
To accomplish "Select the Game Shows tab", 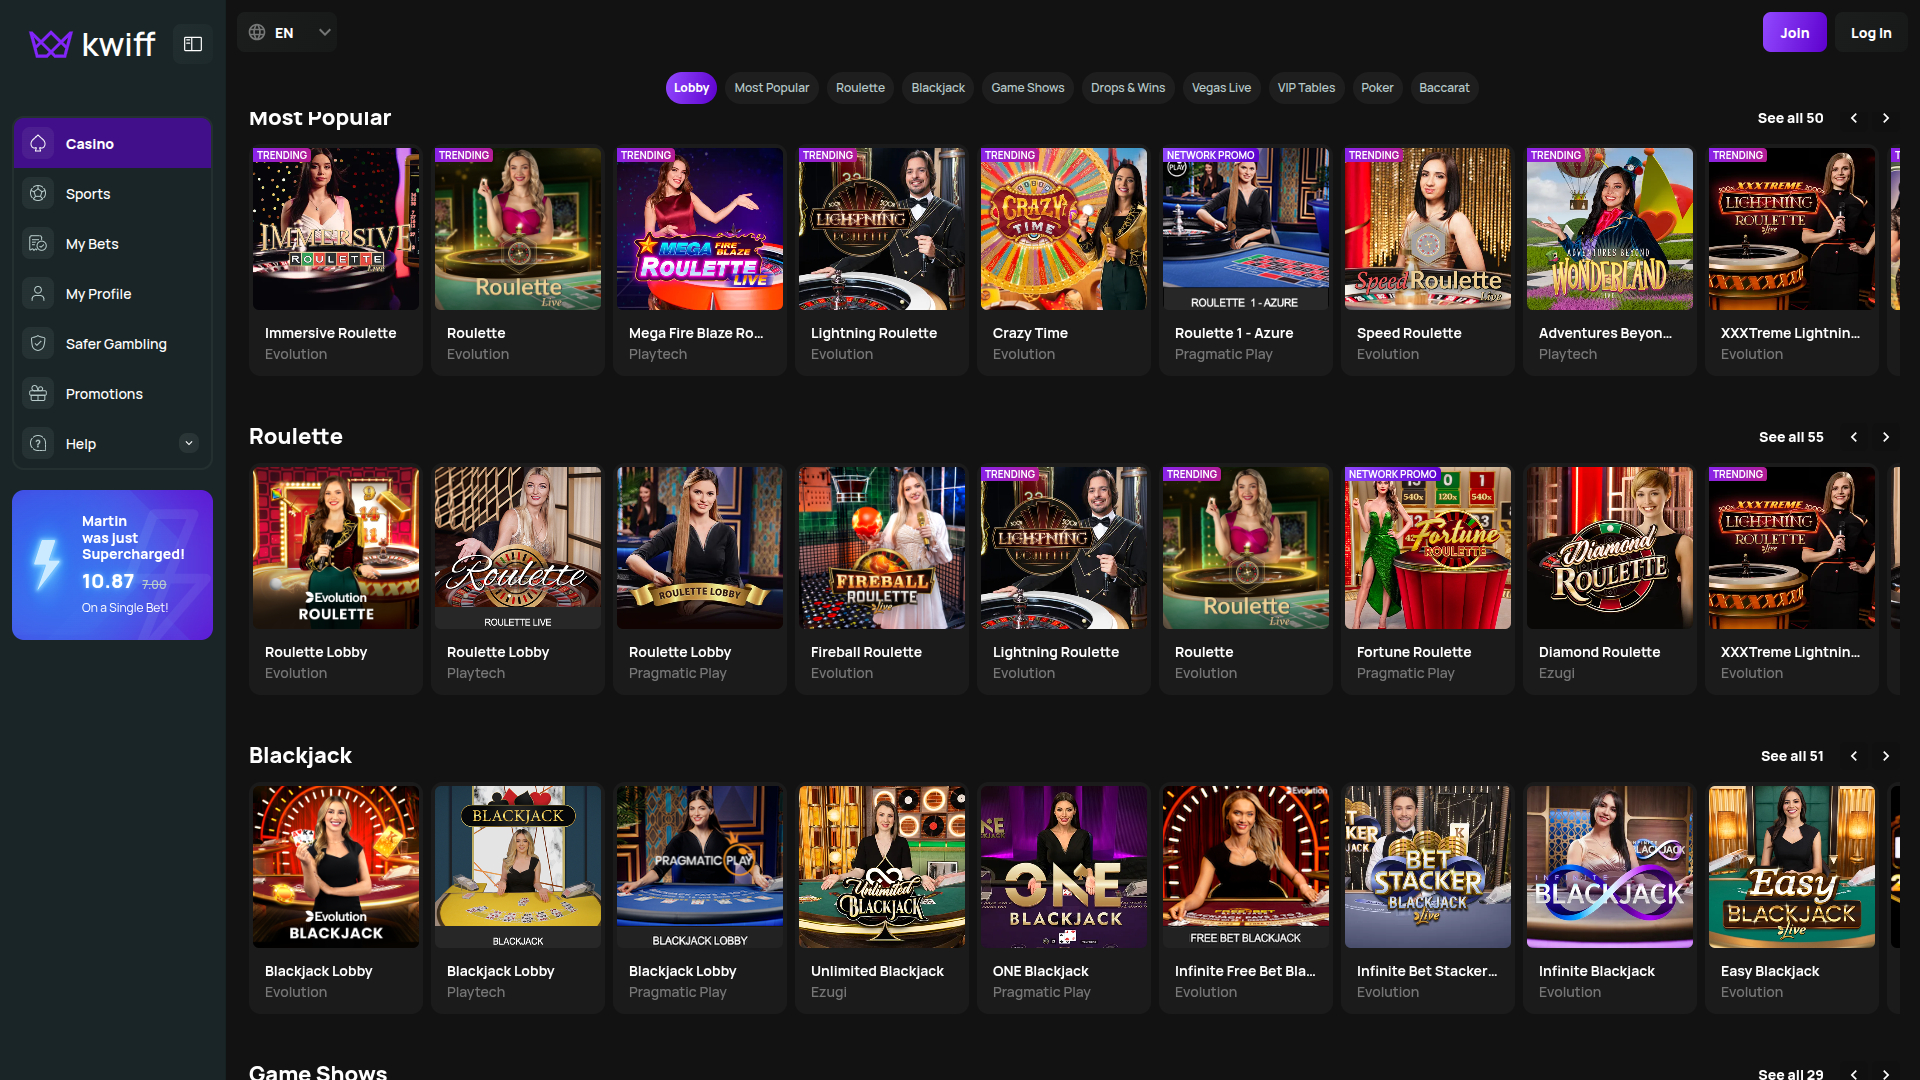I will tap(1027, 88).
